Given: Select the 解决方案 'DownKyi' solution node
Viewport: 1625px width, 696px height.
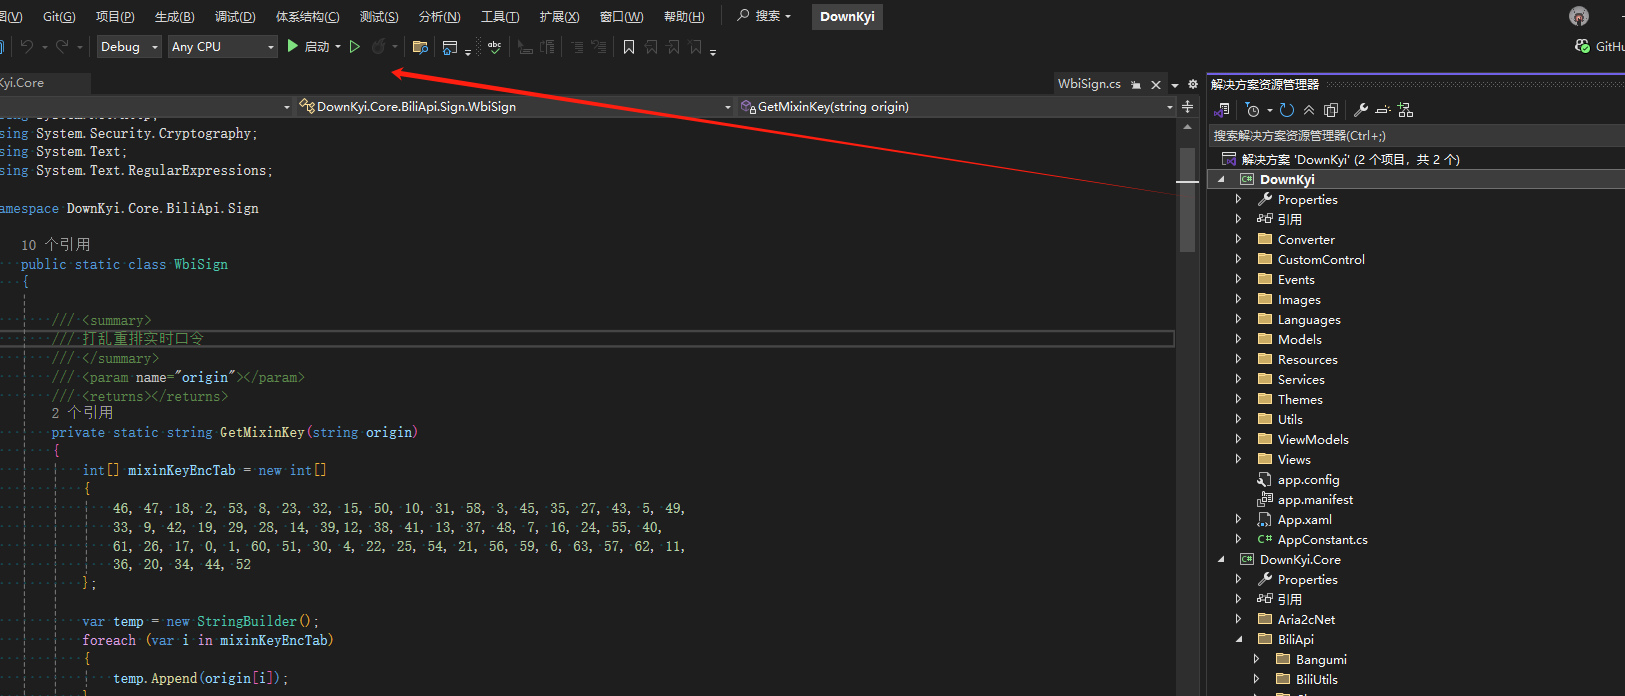Looking at the screenshot, I should pyautogui.click(x=1350, y=159).
